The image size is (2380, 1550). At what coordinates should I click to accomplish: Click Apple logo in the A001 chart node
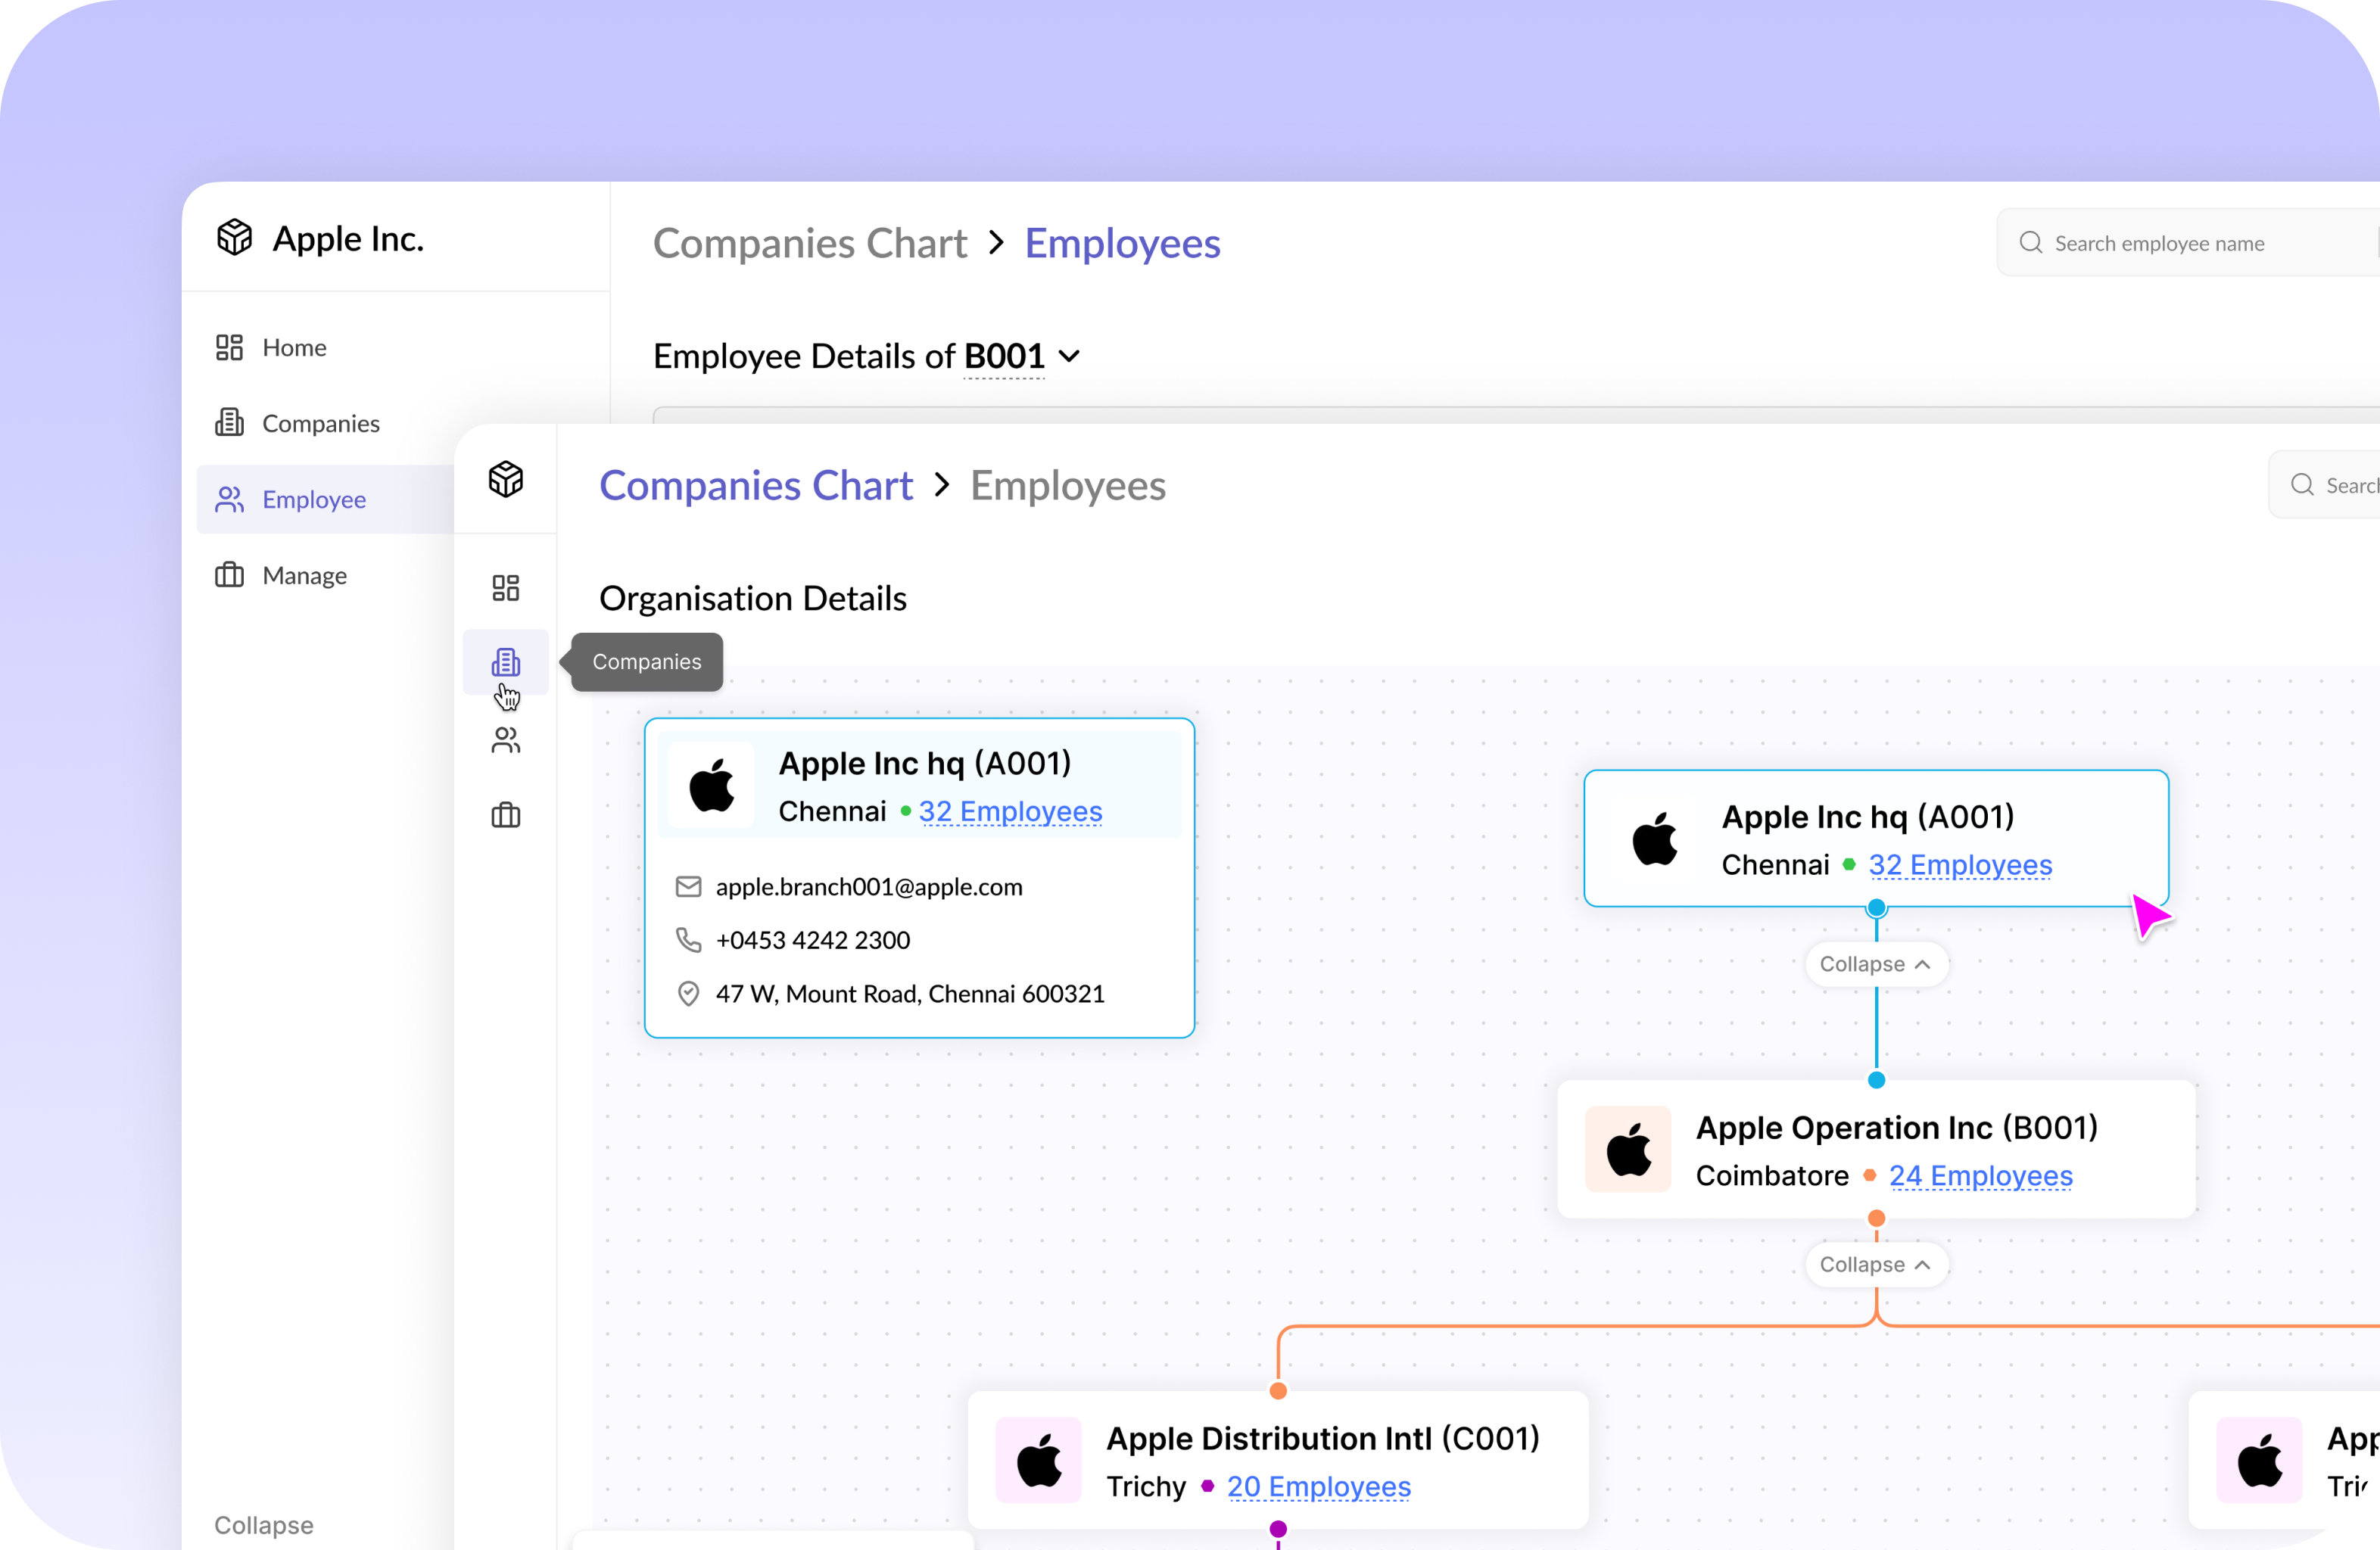1654,838
